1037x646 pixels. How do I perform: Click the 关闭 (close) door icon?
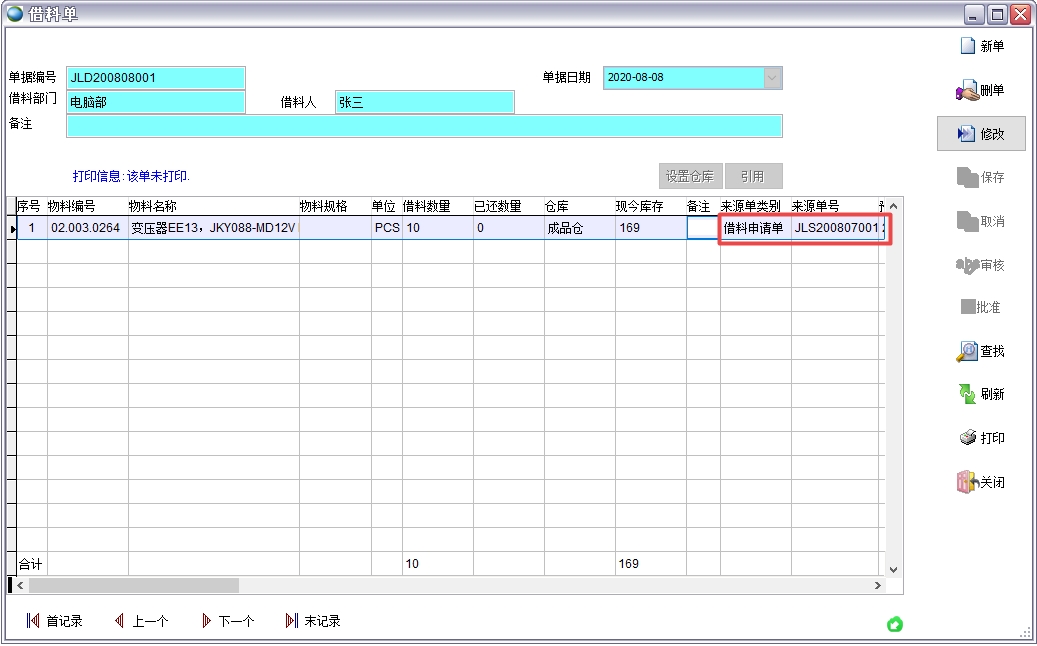click(967, 482)
